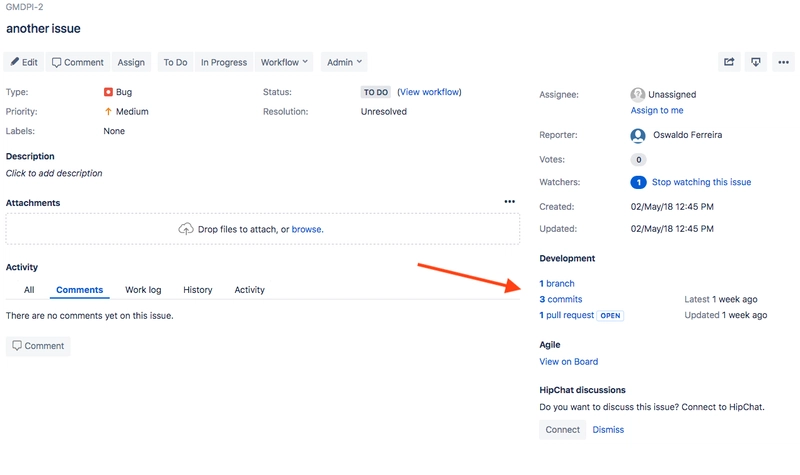
Task: Open the Attachments section options ellipsis
Action: pos(509,202)
